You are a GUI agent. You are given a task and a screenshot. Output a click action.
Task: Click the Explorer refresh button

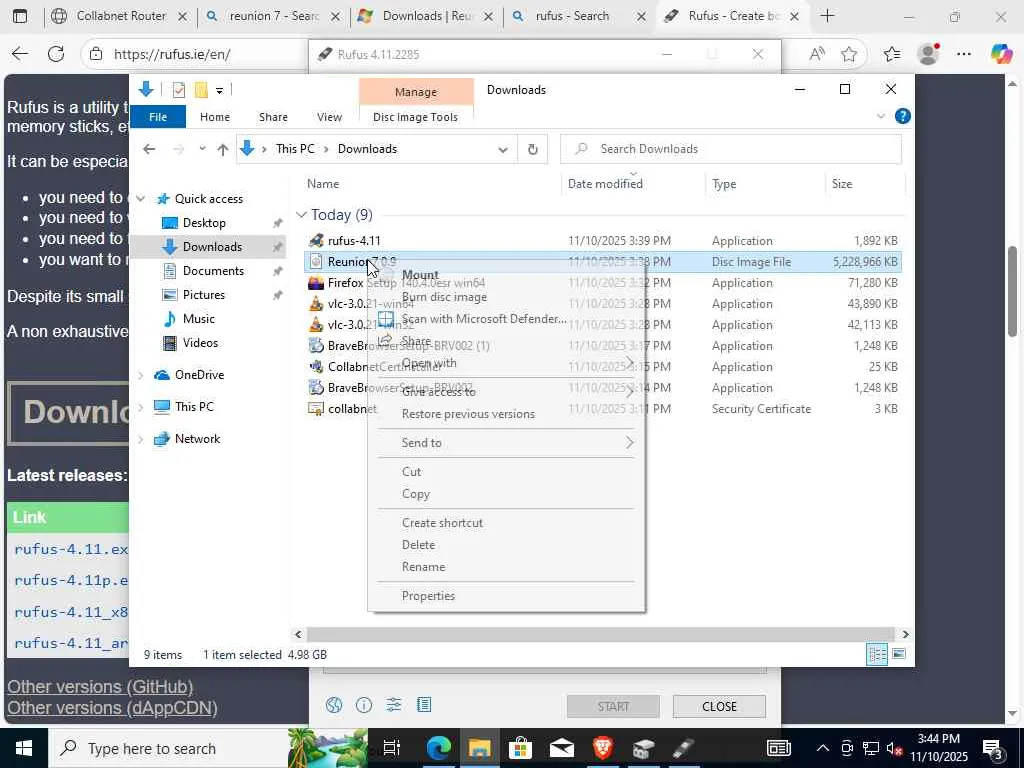point(532,149)
